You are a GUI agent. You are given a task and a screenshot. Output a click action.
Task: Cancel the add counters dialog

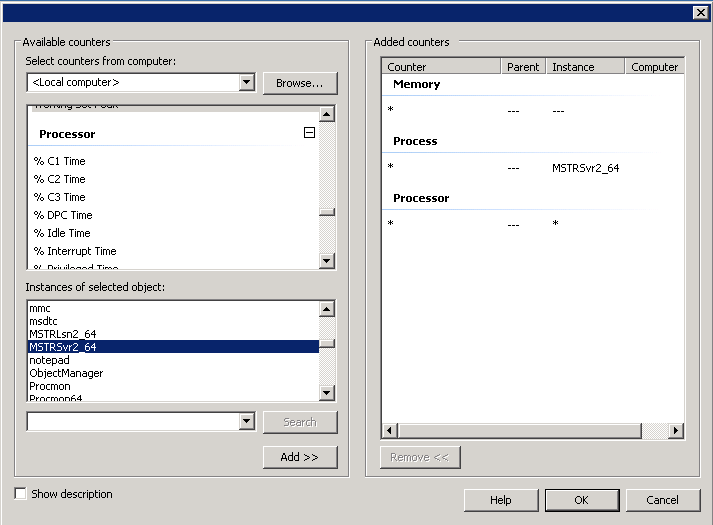662,500
